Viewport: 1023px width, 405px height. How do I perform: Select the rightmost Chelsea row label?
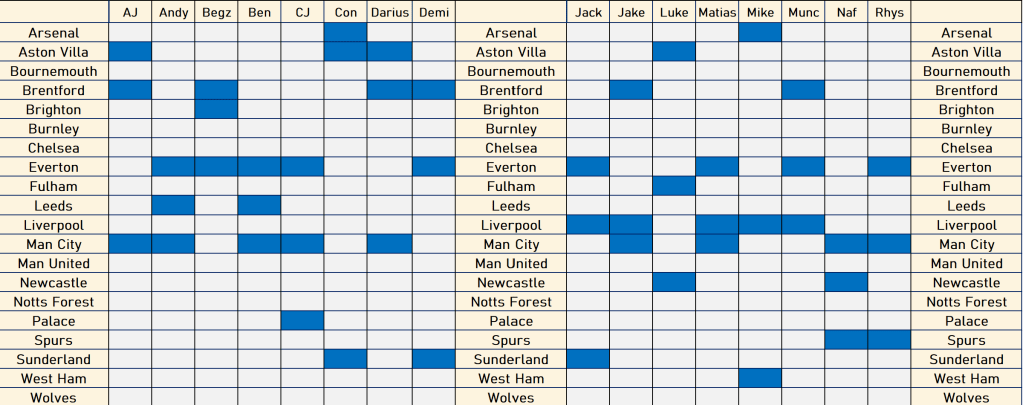(x=966, y=148)
